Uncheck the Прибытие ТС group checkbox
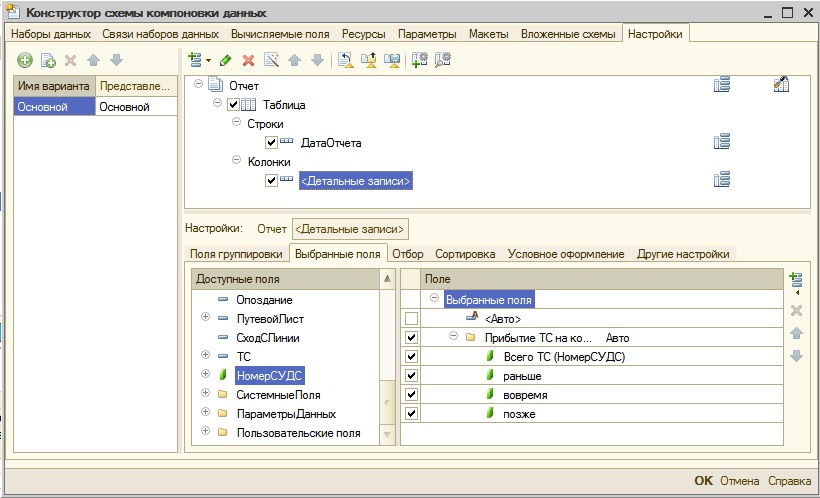This screenshot has height=498, width=820. 411,337
